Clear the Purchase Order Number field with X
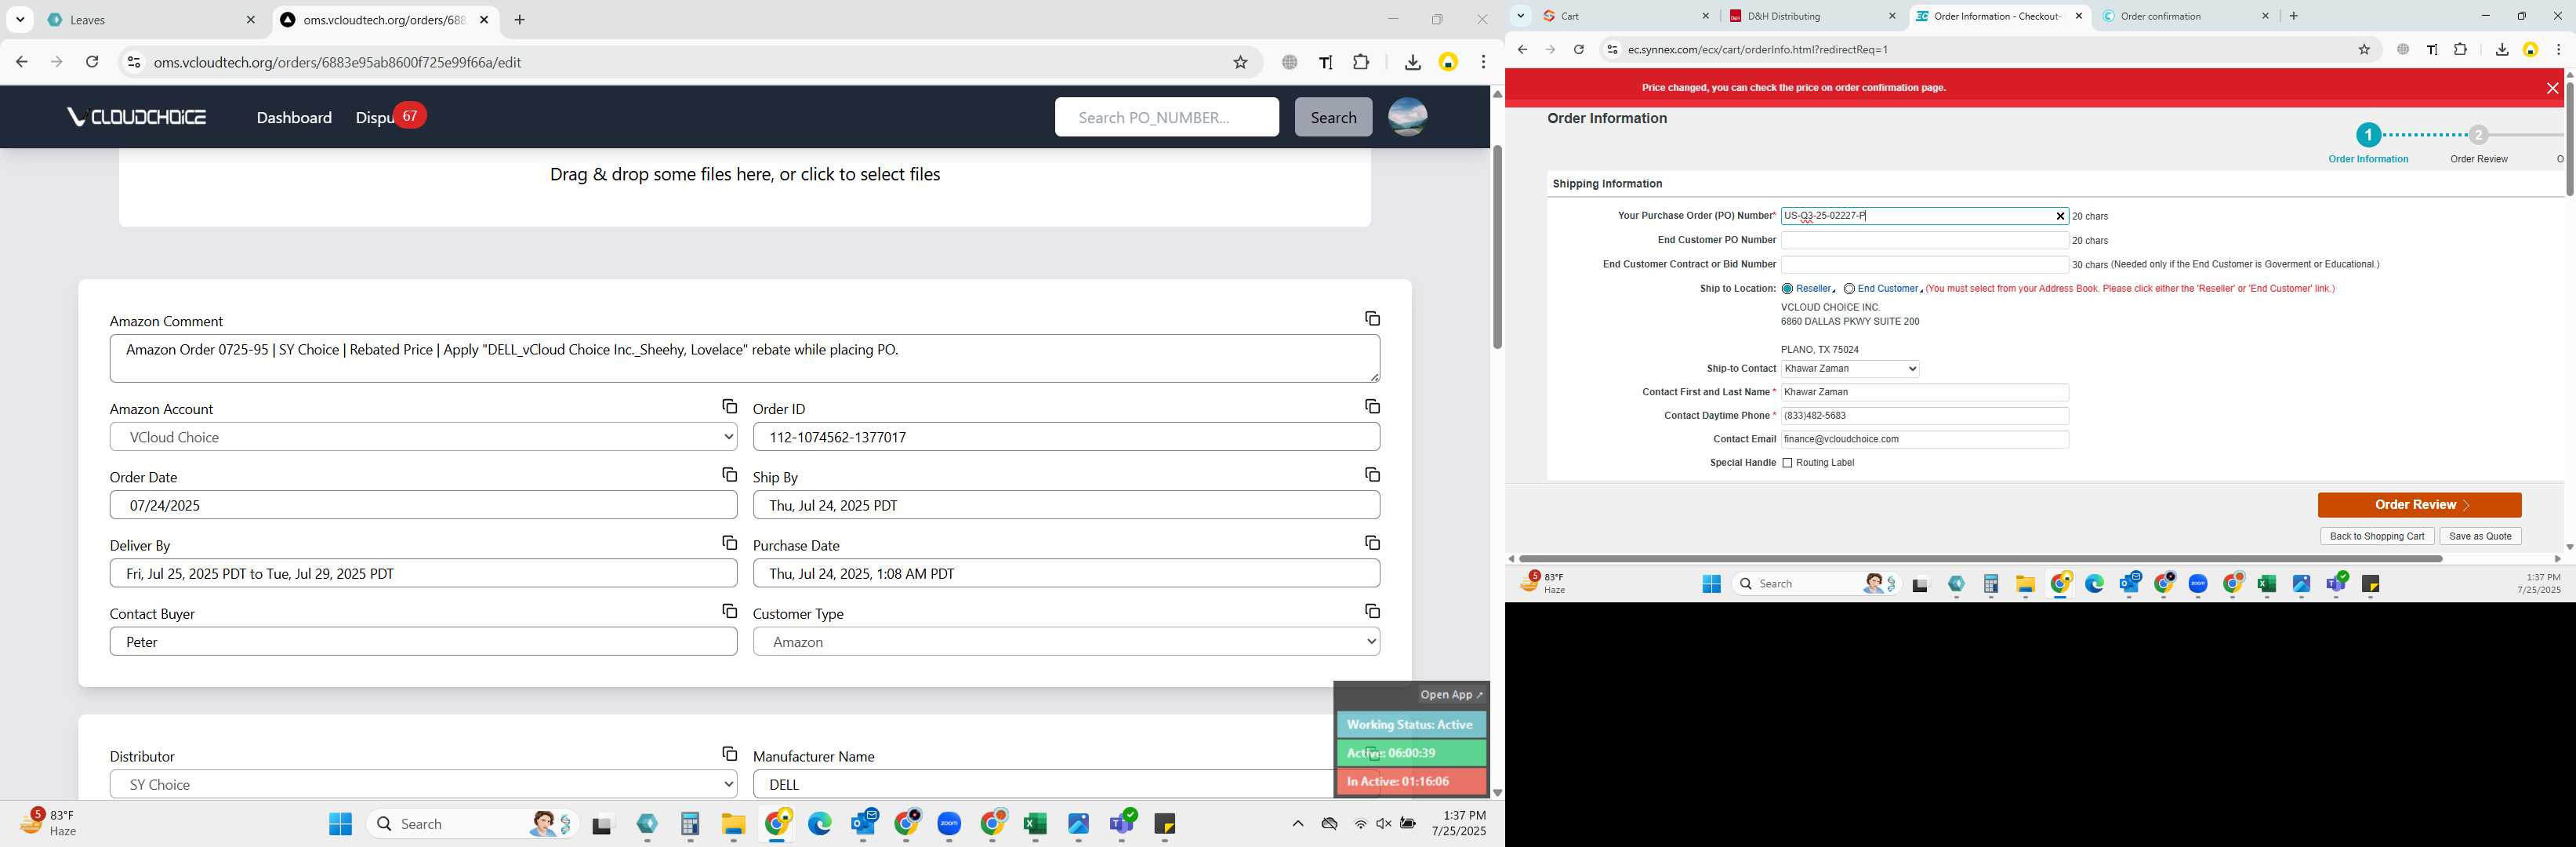The height and width of the screenshot is (847, 2576). pos(2059,216)
